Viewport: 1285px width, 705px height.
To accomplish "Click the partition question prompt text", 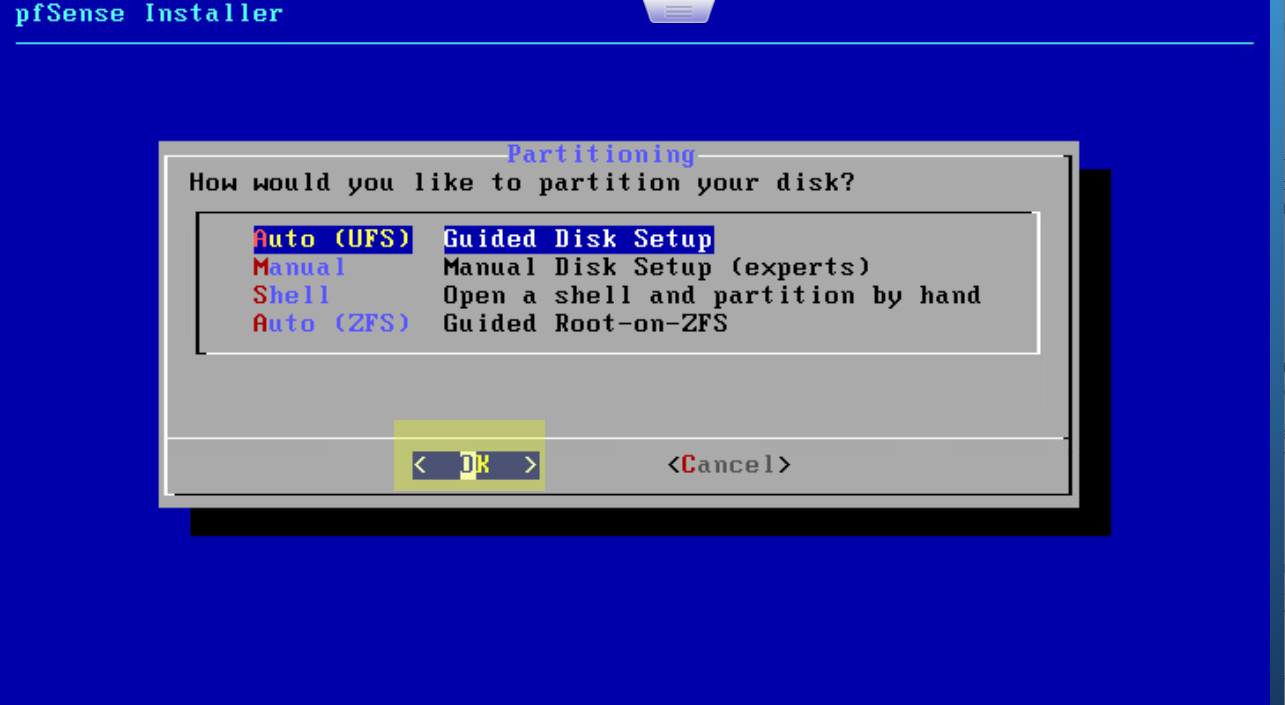I will point(522,183).
